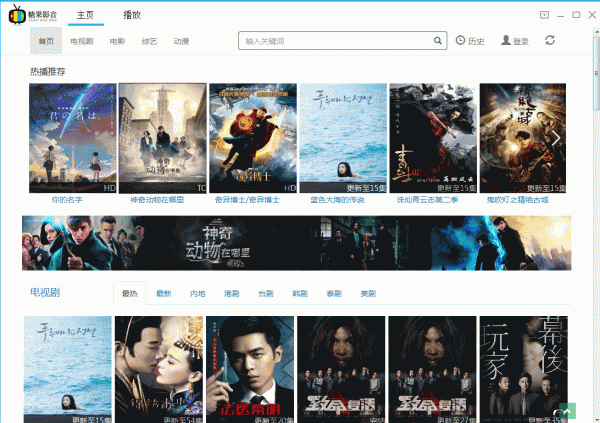Click the refresh arrows icon

550,40
